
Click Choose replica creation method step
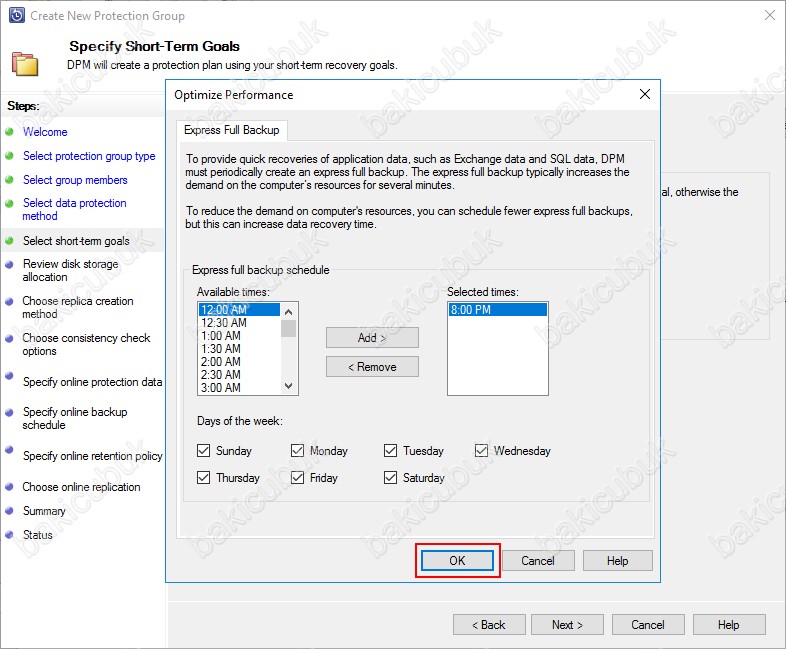tap(78, 307)
